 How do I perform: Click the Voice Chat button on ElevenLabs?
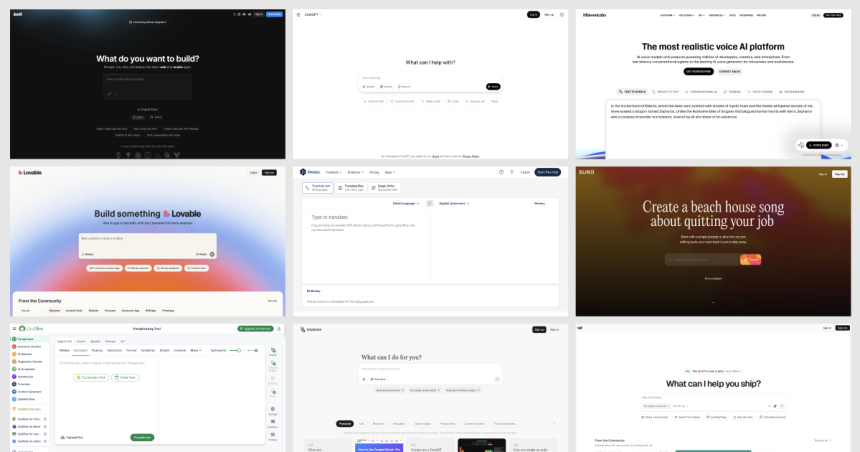tap(819, 145)
